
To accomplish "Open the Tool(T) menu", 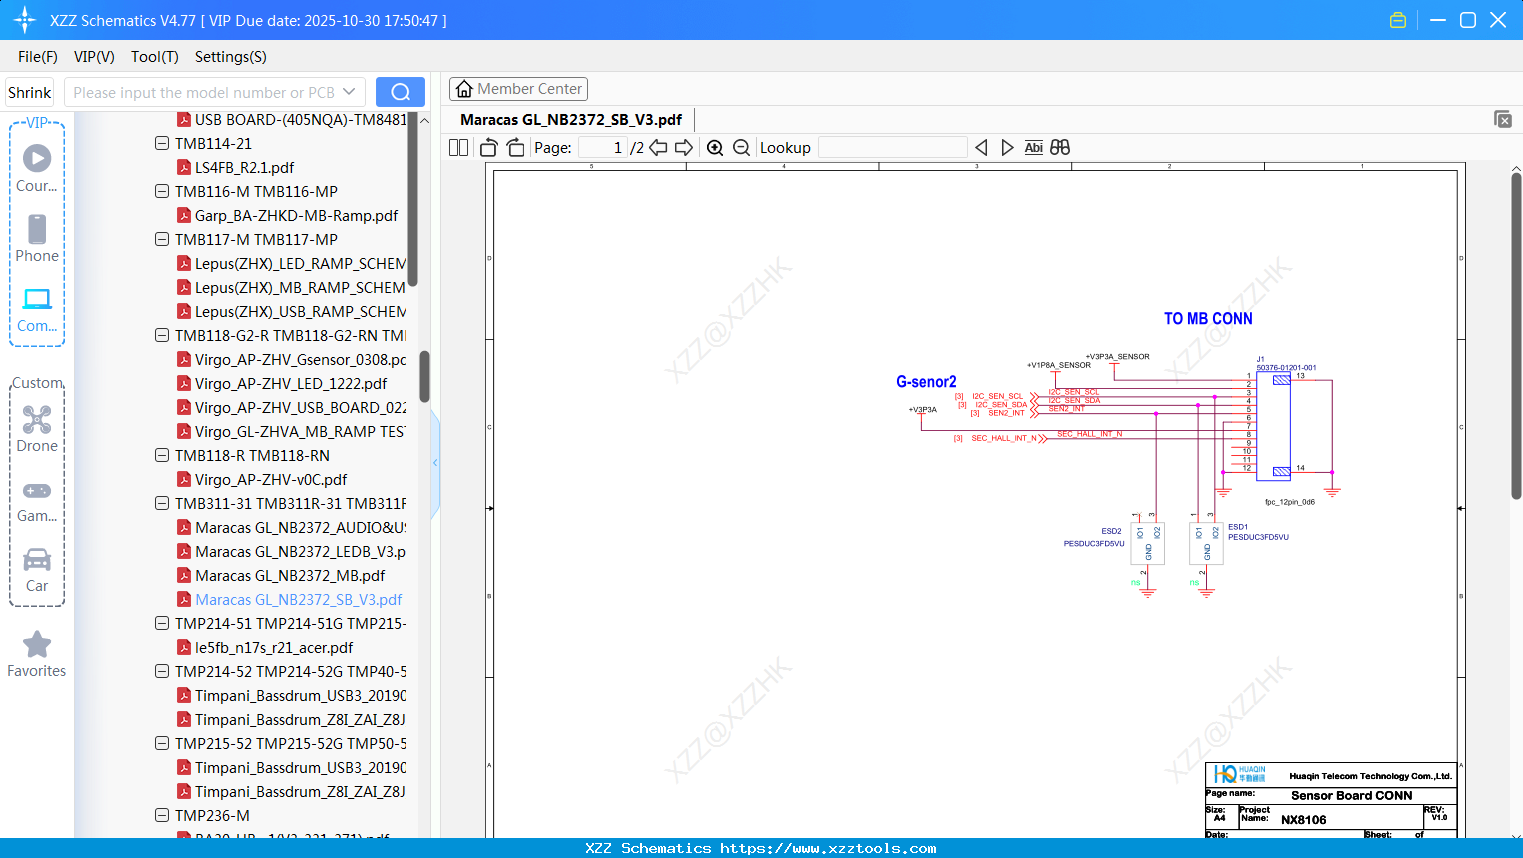I will [154, 57].
